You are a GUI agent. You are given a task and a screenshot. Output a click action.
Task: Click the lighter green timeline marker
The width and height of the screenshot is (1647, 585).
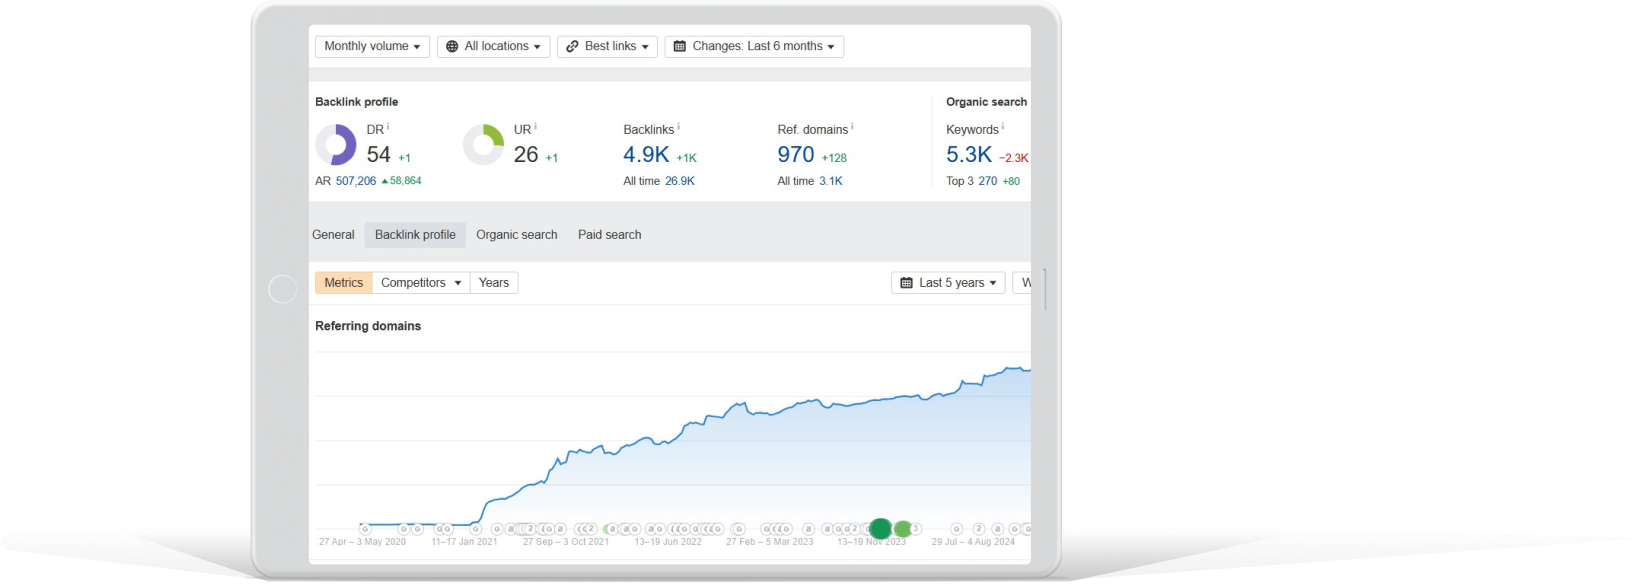point(903,529)
